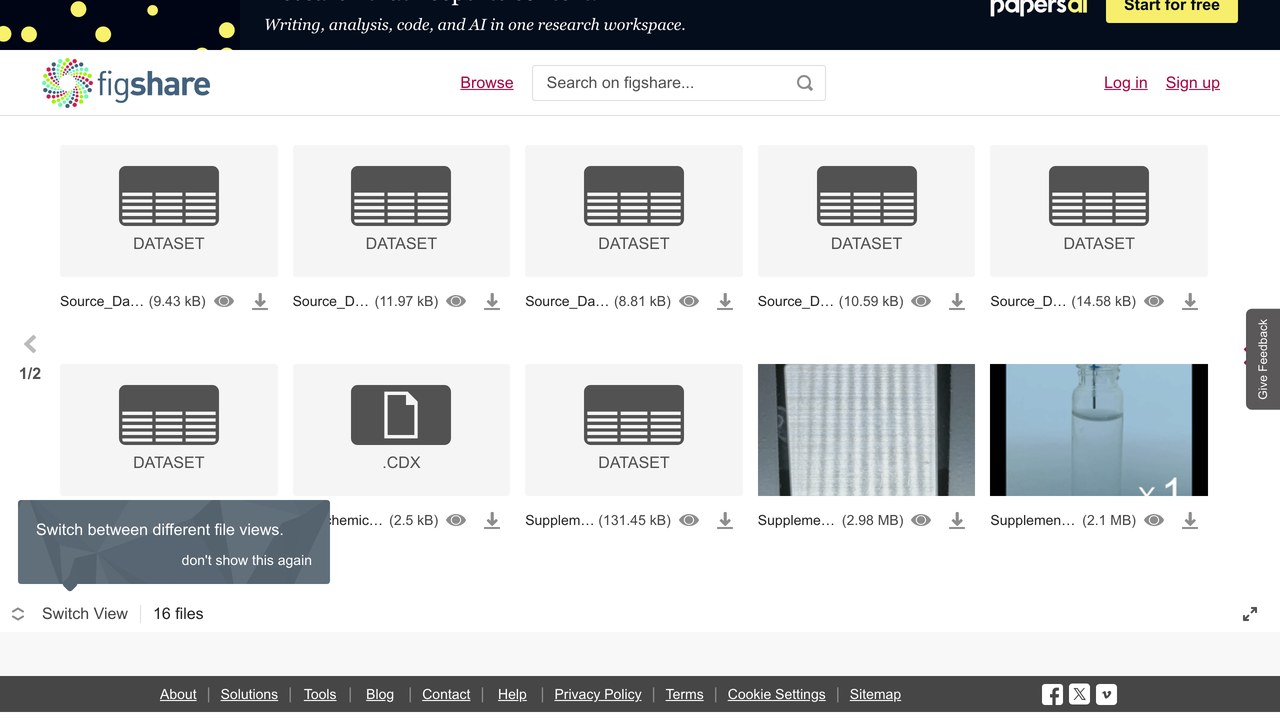Open the 2.1 MB vial video thumbnail

point(1099,430)
